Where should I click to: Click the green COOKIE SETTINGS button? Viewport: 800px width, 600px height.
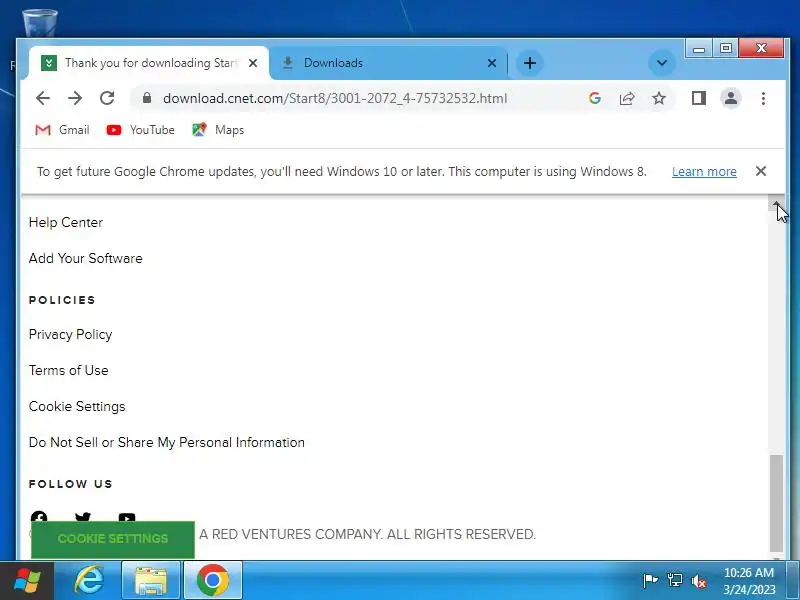click(x=113, y=539)
